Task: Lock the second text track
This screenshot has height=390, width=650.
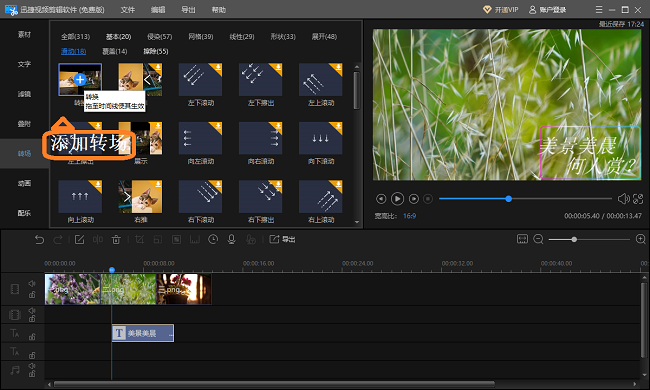Action: tap(32, 355)
